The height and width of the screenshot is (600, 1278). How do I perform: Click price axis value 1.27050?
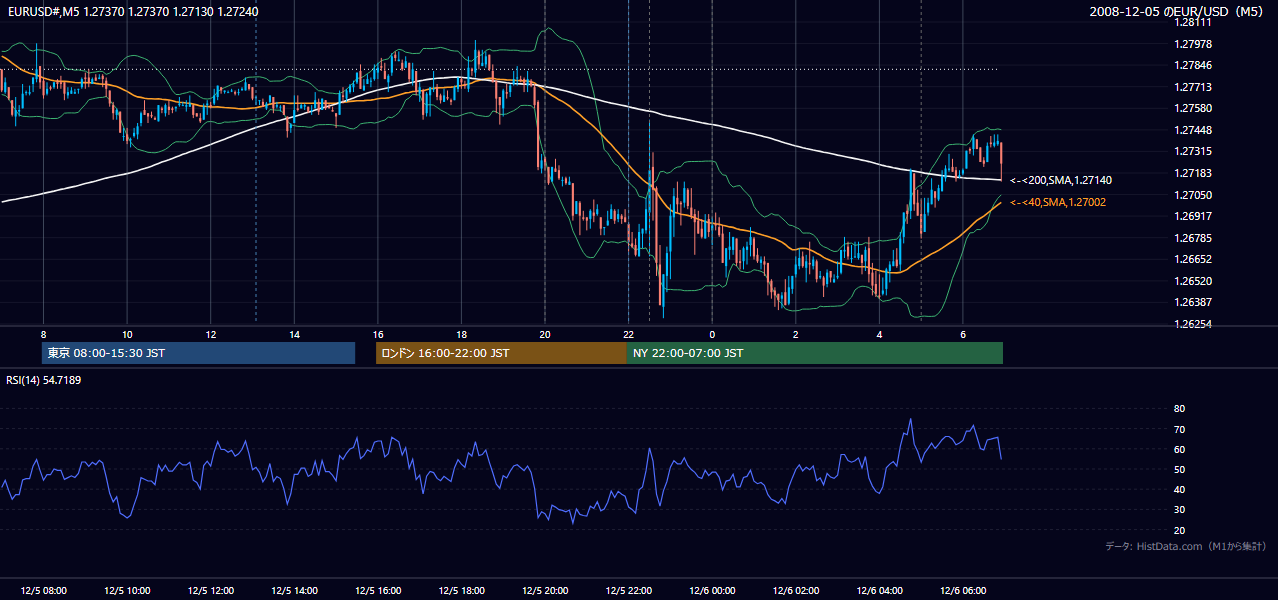point(1193,195)
